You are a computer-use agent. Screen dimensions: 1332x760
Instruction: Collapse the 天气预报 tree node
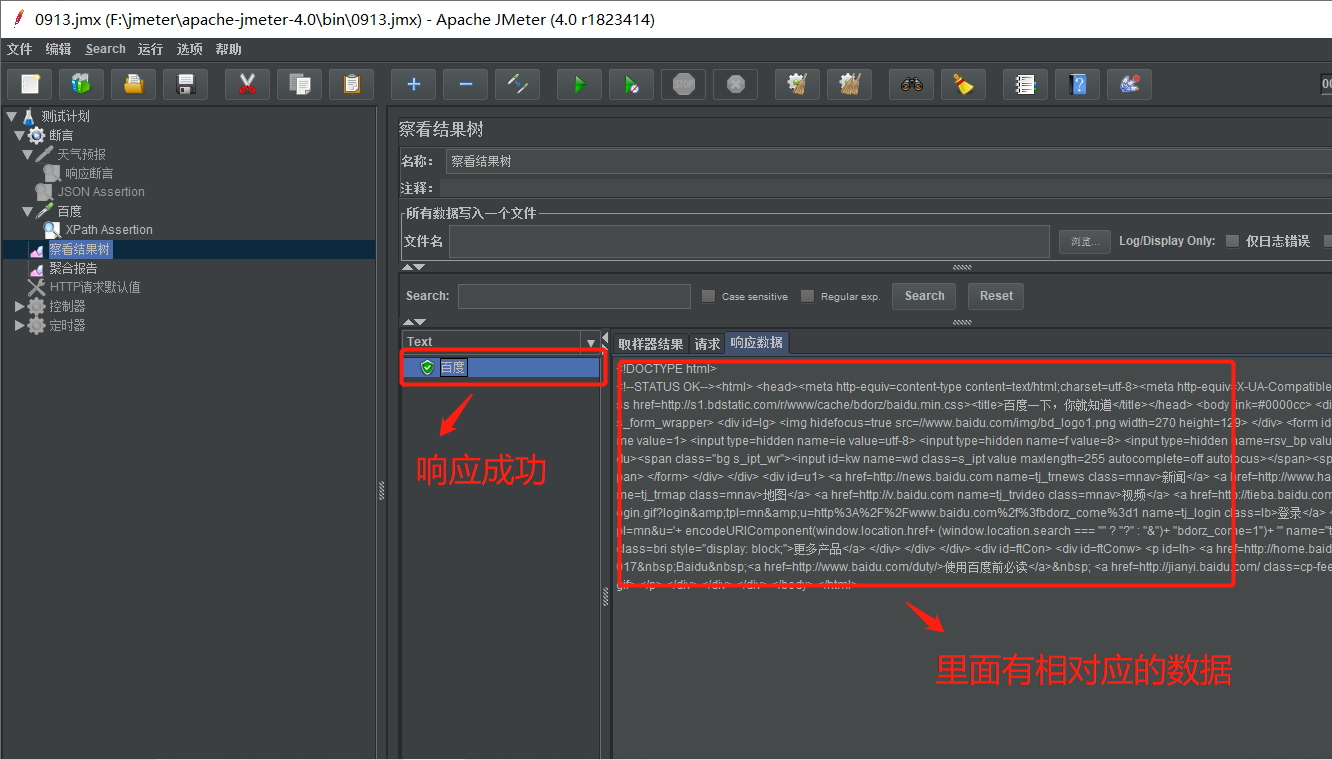(x=28, y=154)
